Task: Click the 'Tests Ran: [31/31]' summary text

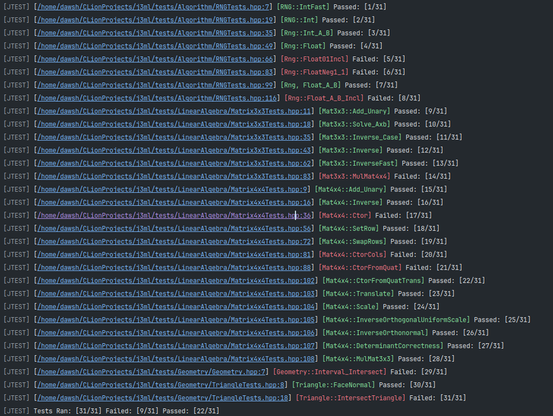Action: coord(67,411)
